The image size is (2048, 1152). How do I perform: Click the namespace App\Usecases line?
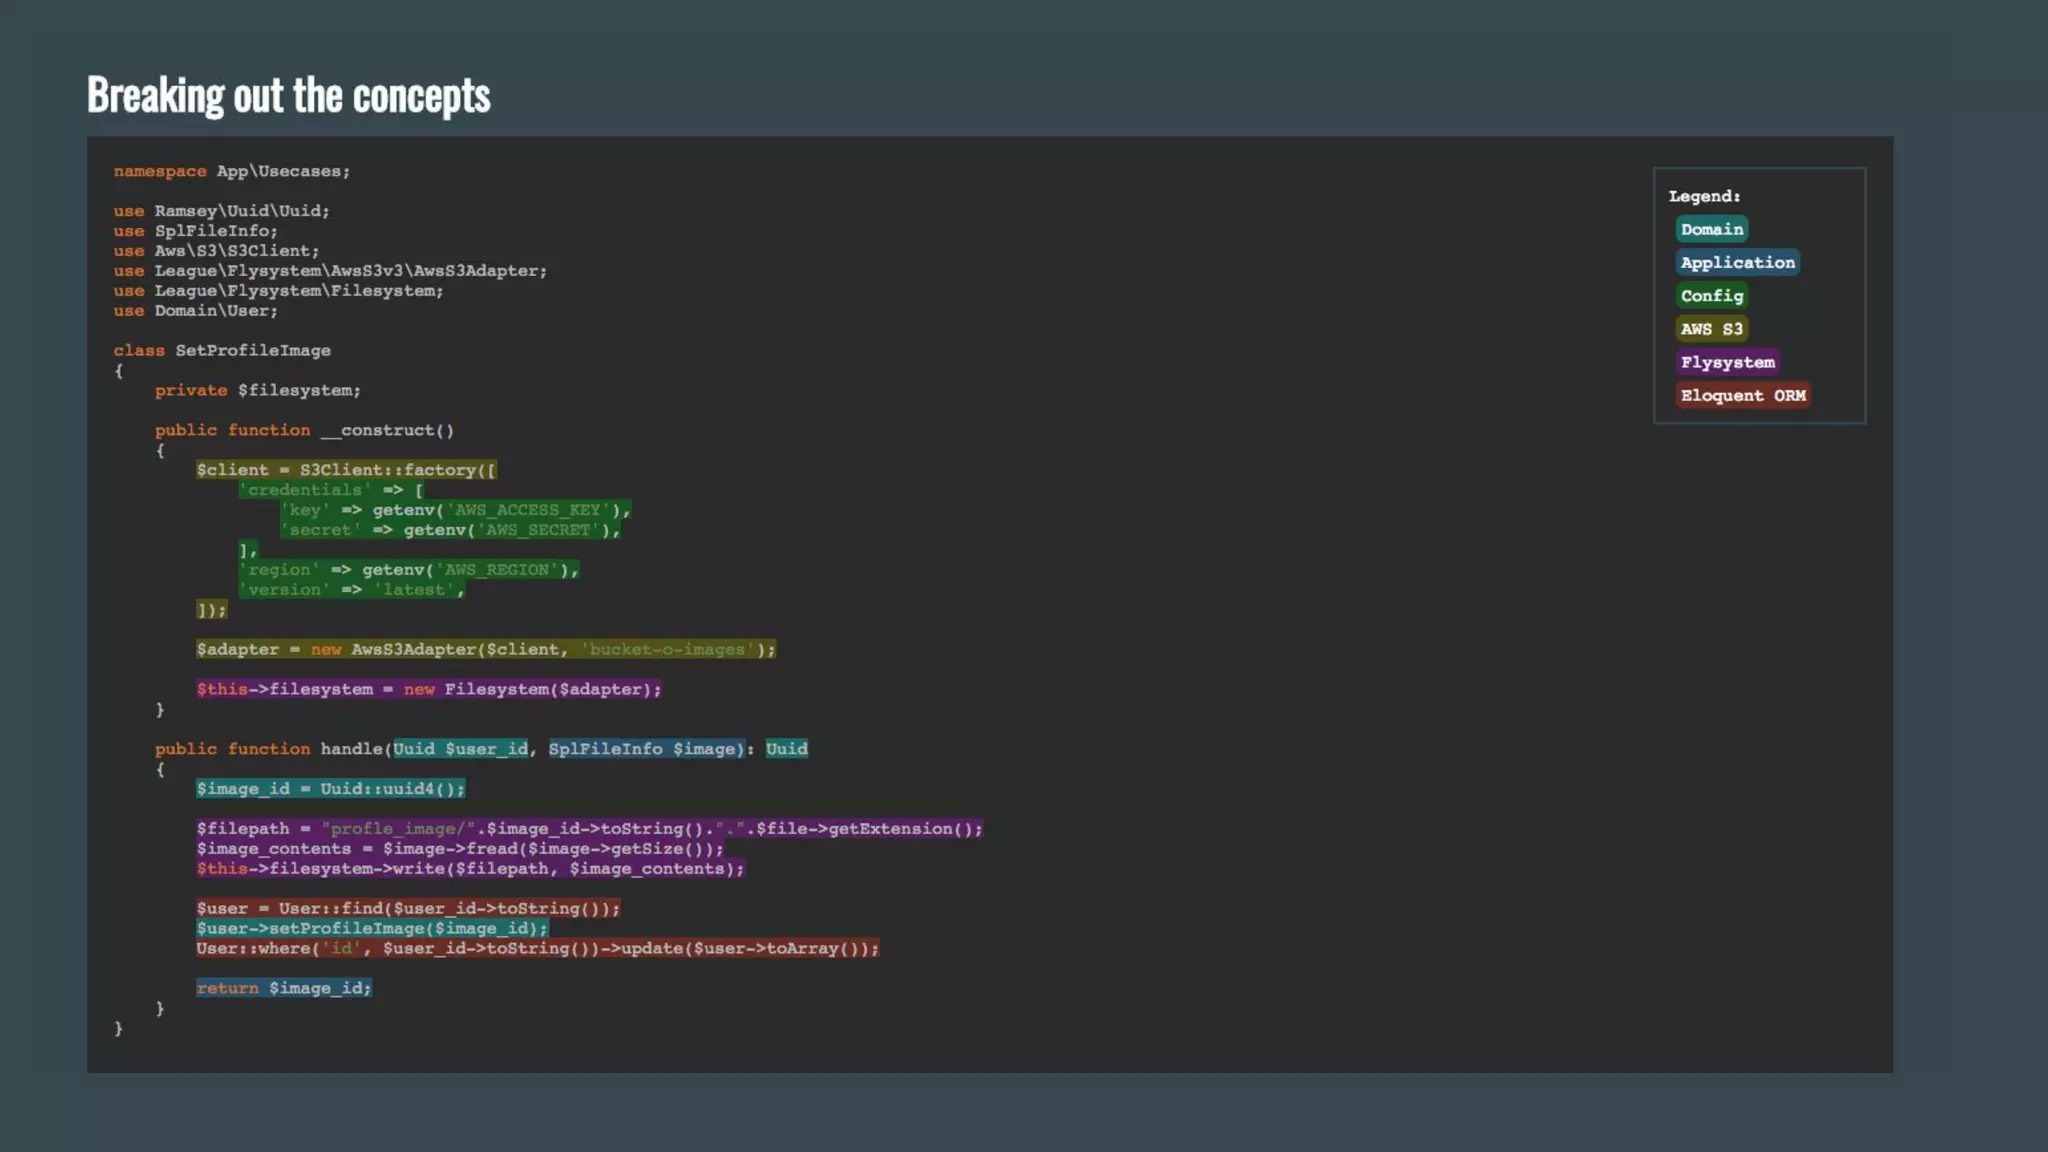click(x=232, y=171)
